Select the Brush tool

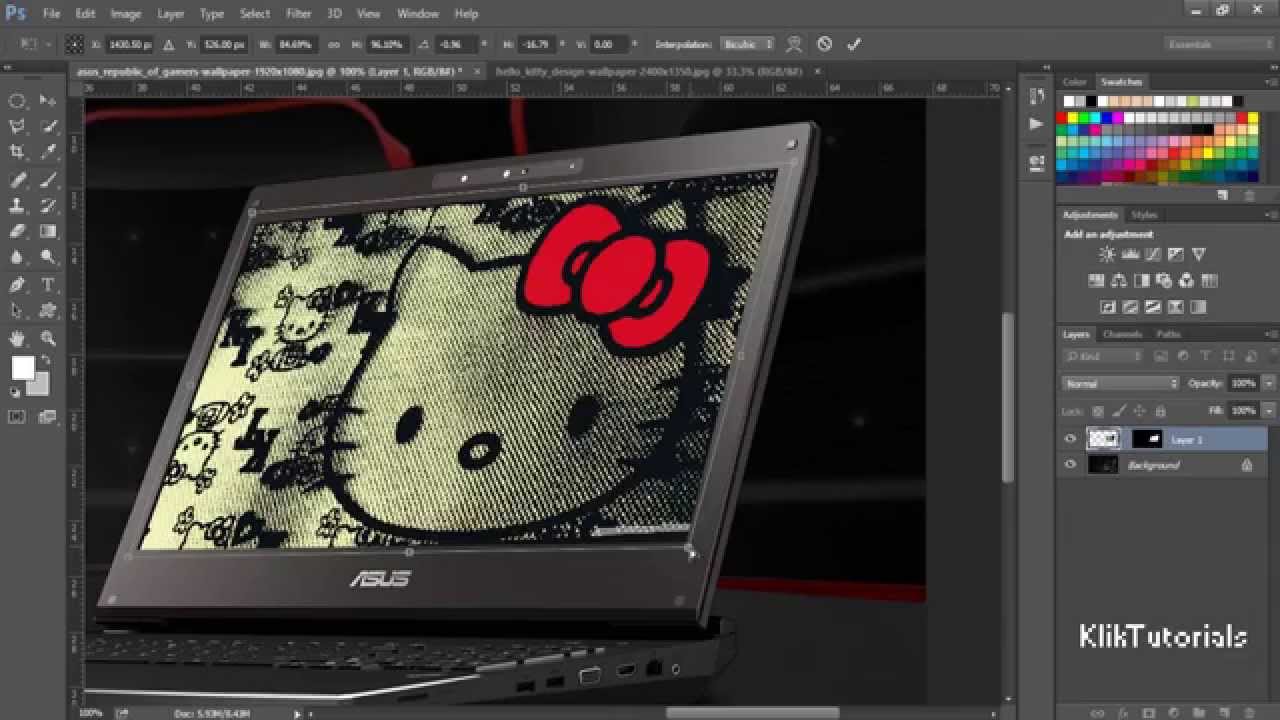[48, 180]
